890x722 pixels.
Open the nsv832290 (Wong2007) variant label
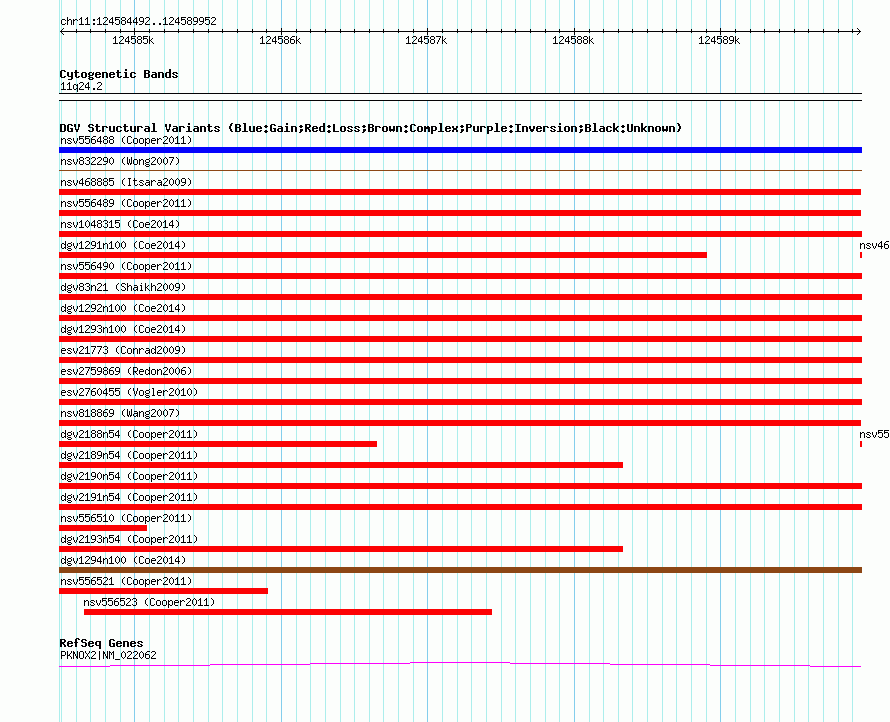pyautogui.click(x=120, y=161)
